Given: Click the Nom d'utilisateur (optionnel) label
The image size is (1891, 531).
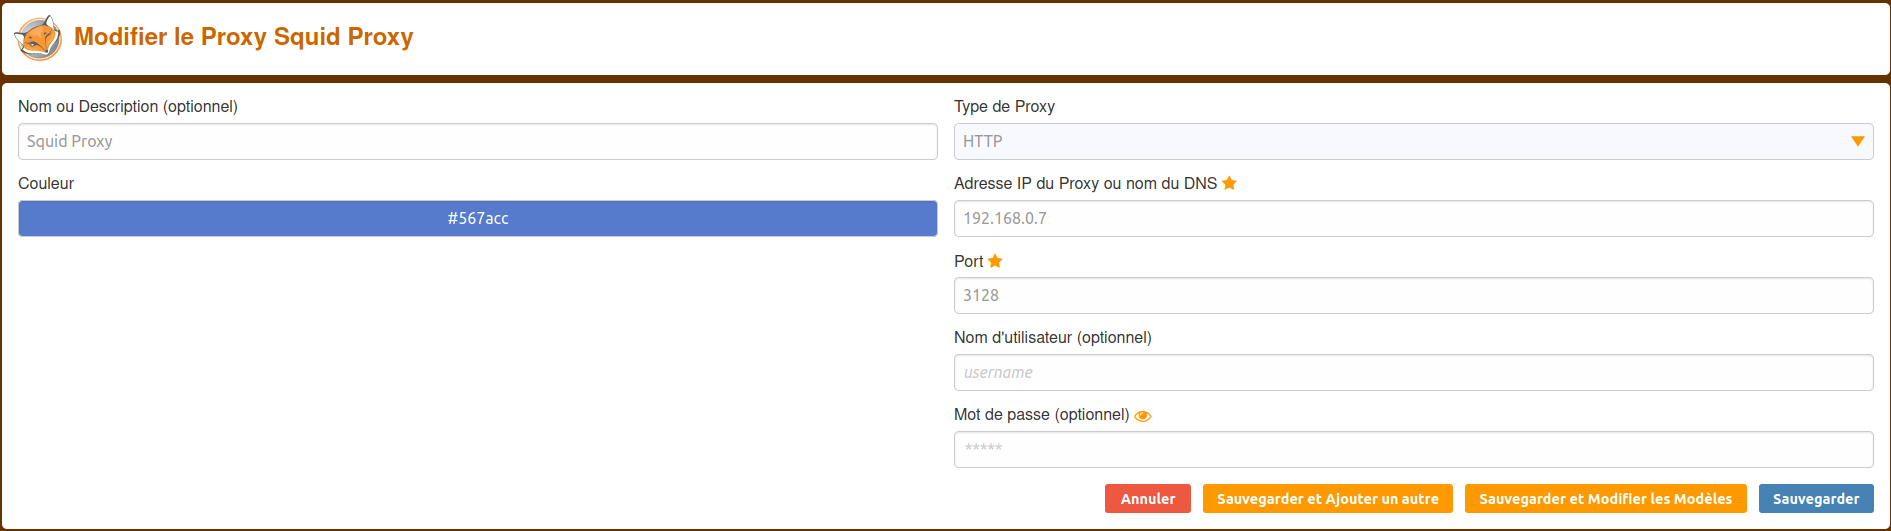Looking at the screenshot, I should pos(1052,338).
